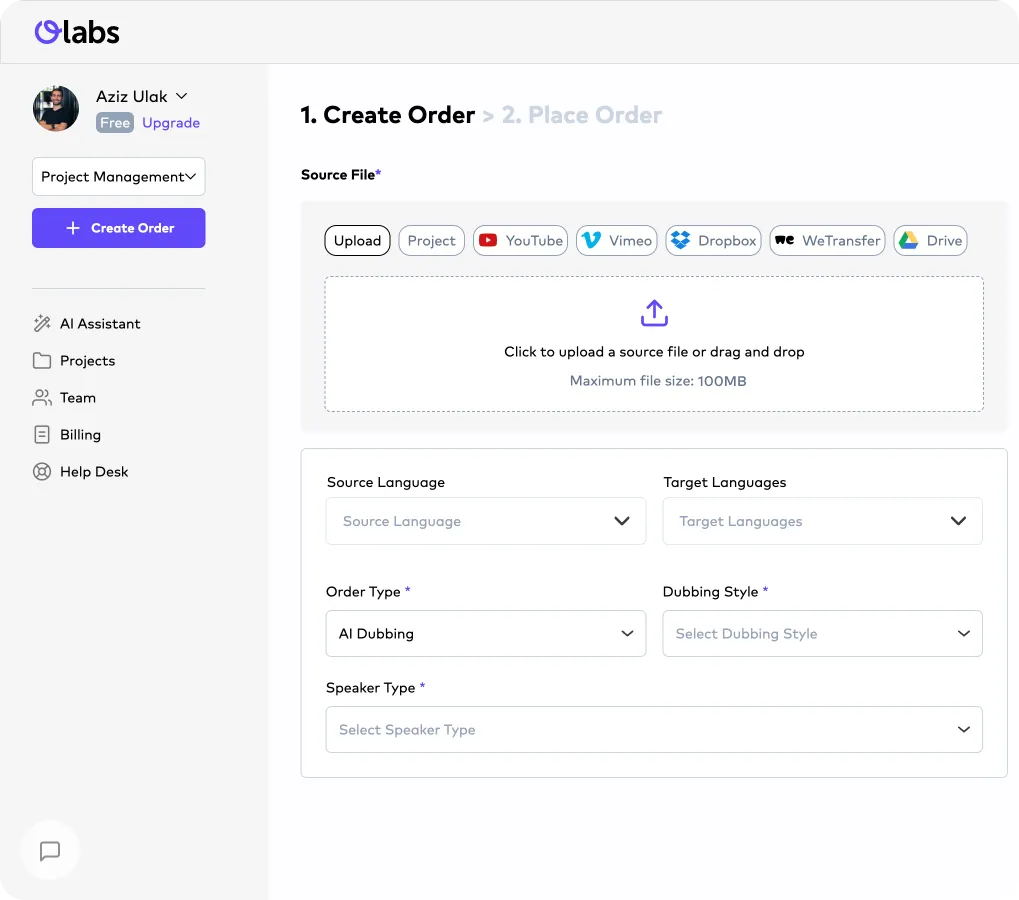Click the Upgrade link
This screenshot has height=900, width=1019.
pyautogui.click(x=171, y=123)
